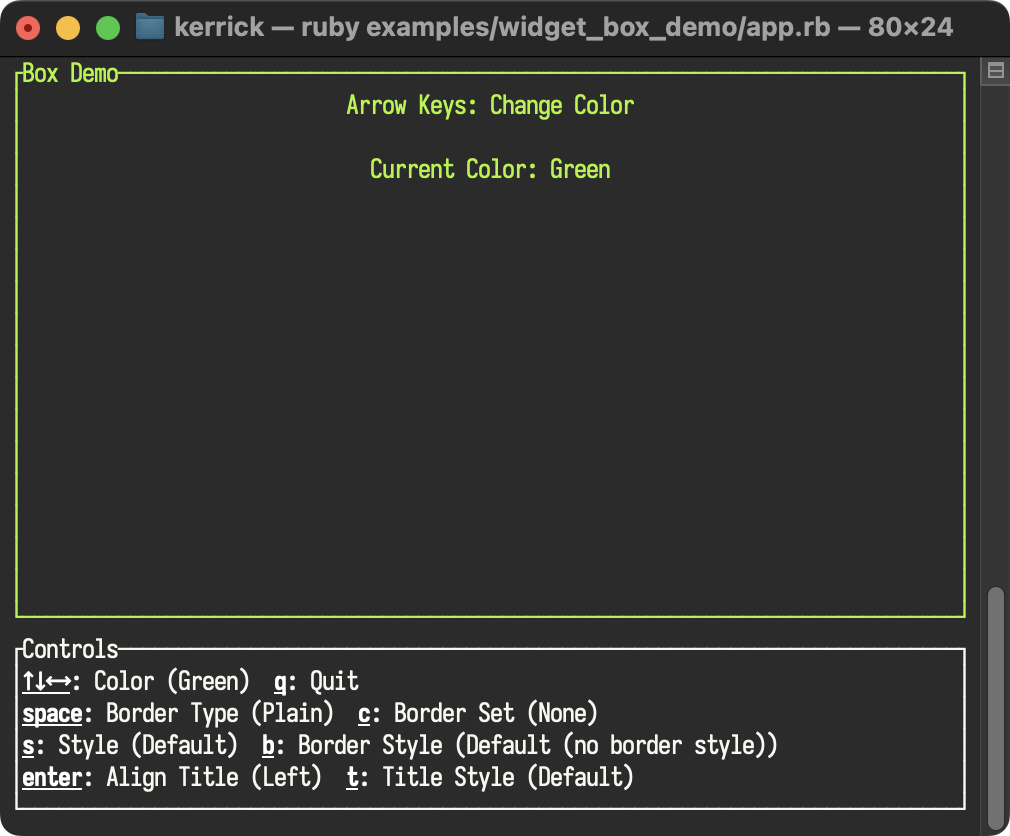Click the folder proxy icon in title bar
Image resolution: width=1010 pixels, height=836 pixels.
point(149,28)
